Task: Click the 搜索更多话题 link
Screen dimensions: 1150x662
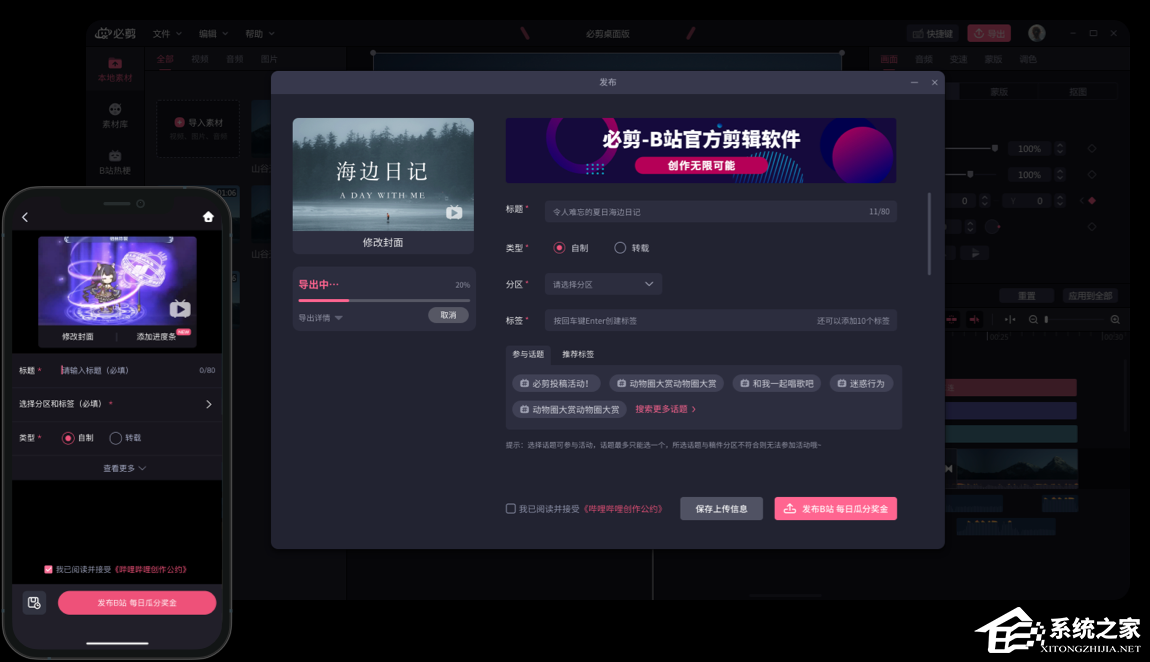Action: click(x=663, y=409)
